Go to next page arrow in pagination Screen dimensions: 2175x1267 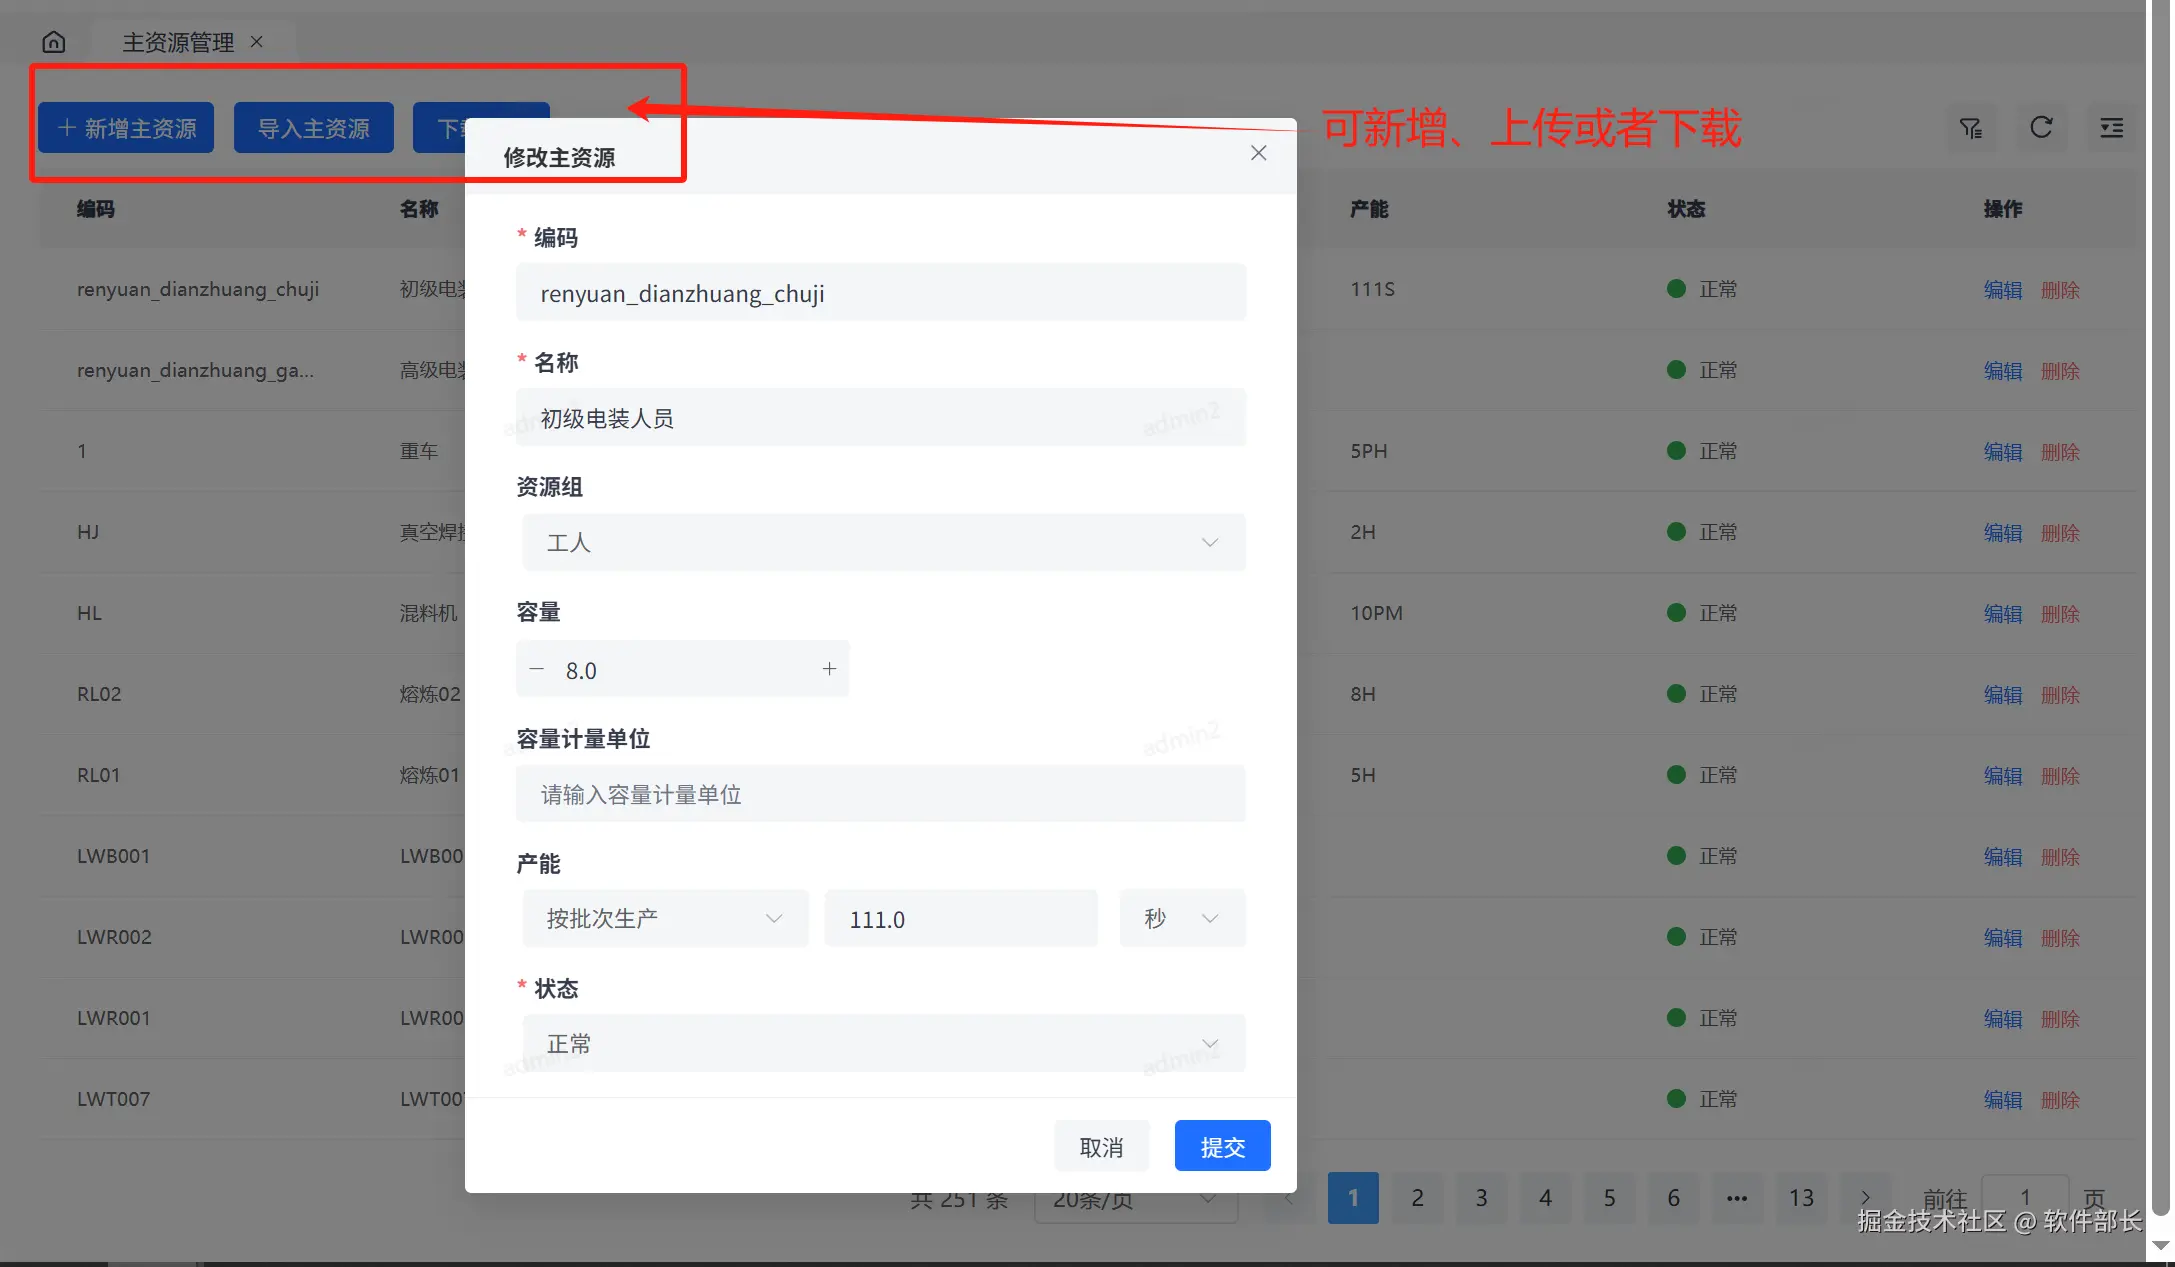click(1865, 1197)
